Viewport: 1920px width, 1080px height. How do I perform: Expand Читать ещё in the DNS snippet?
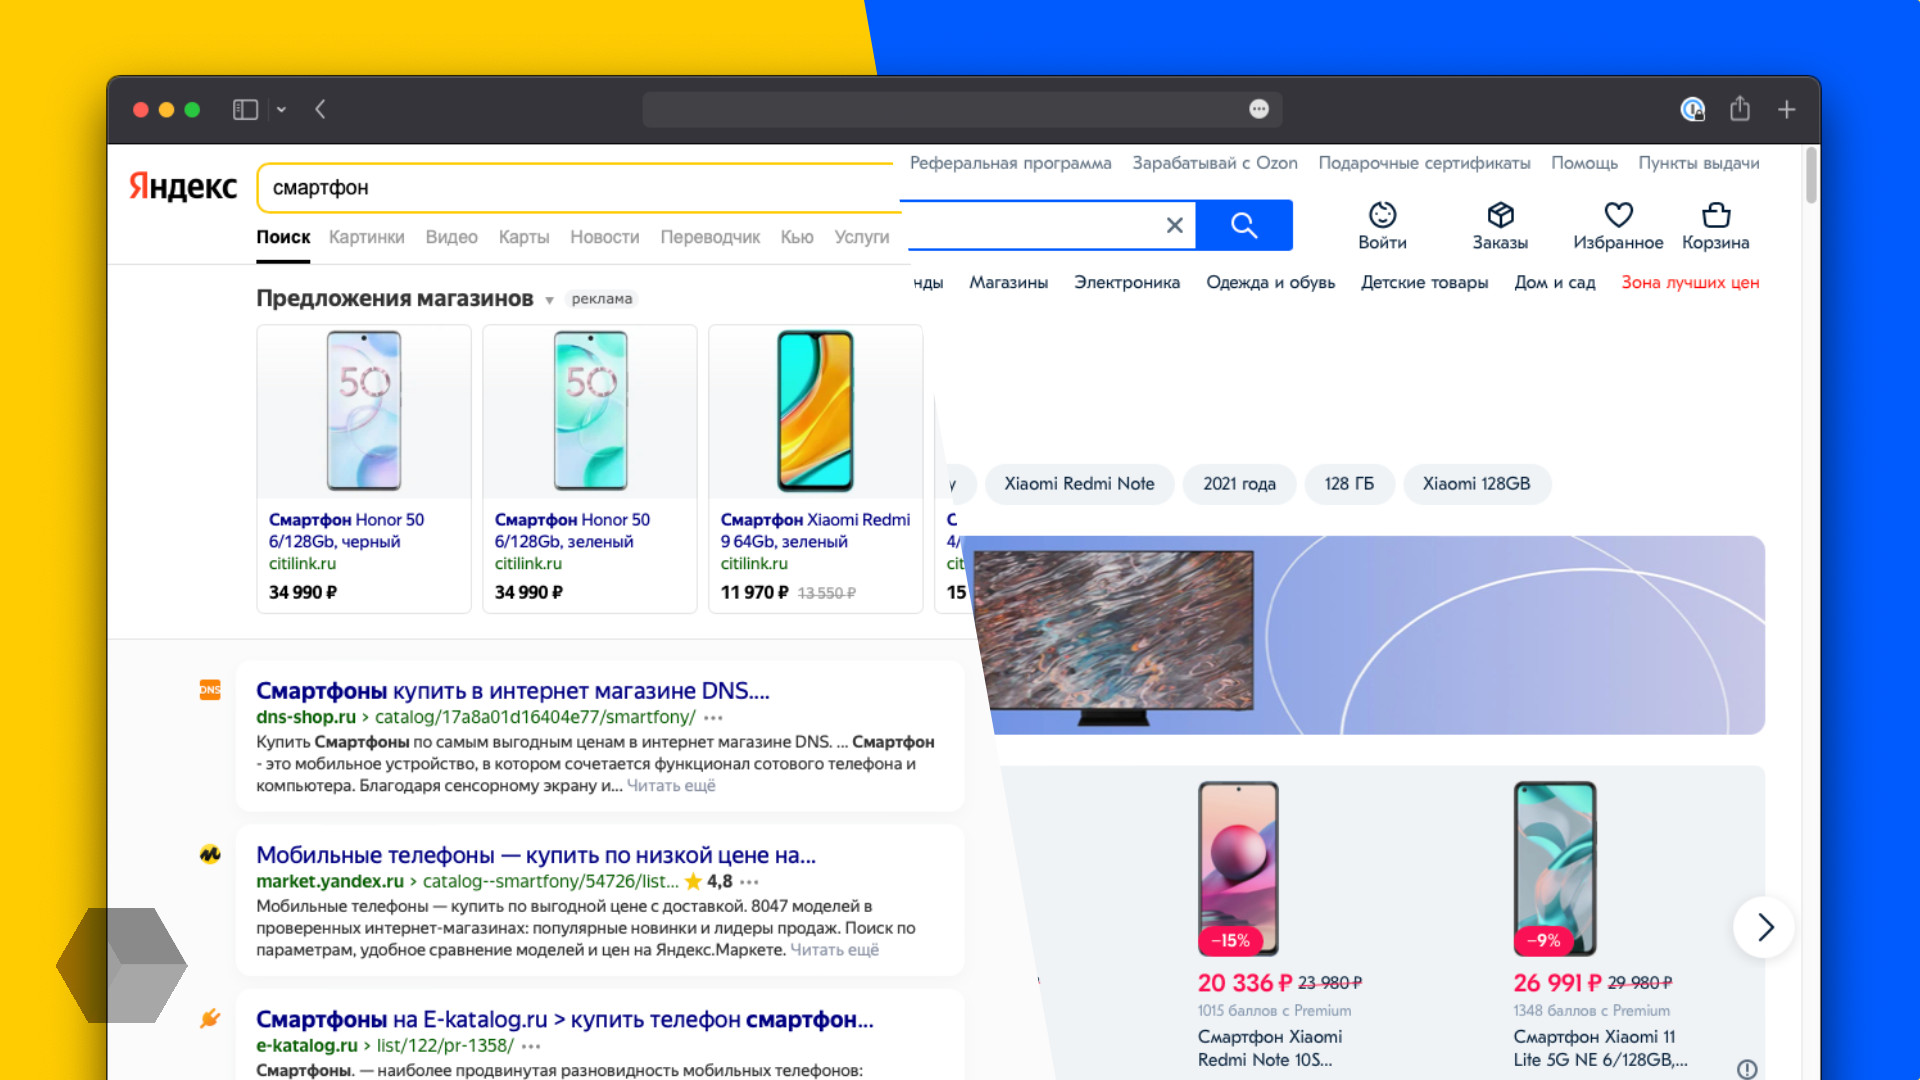(671, 786)
